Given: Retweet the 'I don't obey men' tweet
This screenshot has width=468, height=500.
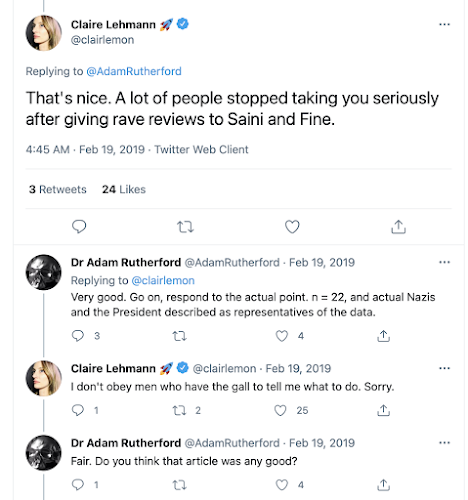Looking at the screenshot, I should tap(179, 410).
